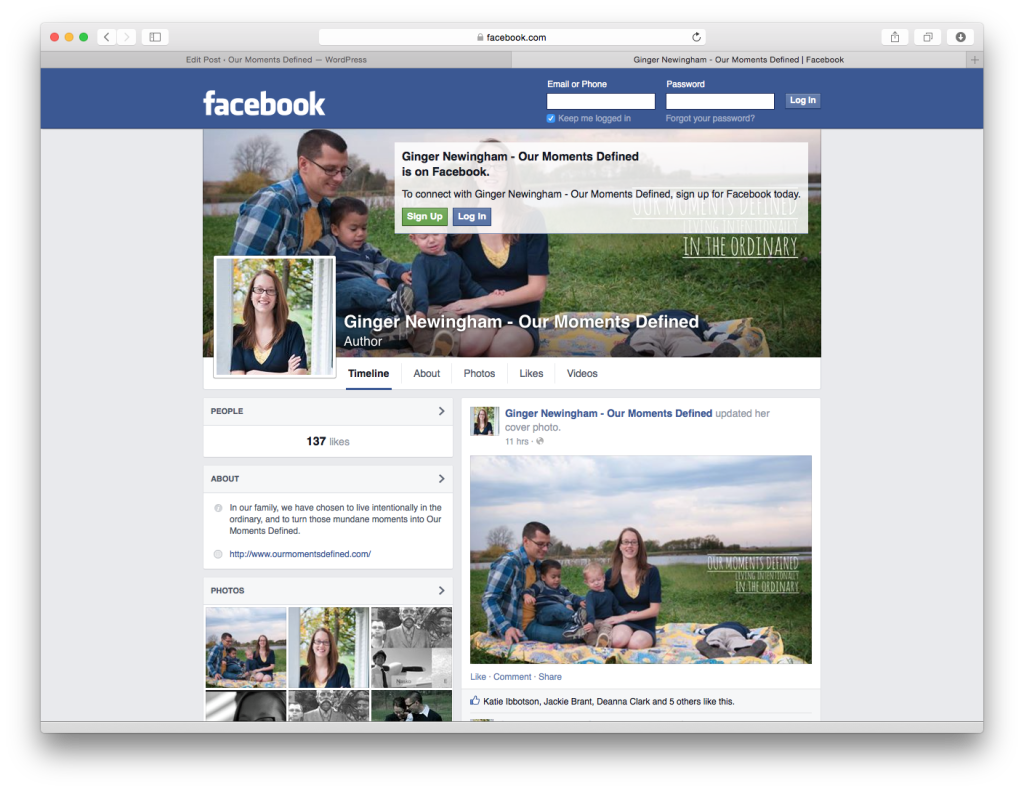Open the portrait photo thumbnail in Photos

(x=328, y=647)
